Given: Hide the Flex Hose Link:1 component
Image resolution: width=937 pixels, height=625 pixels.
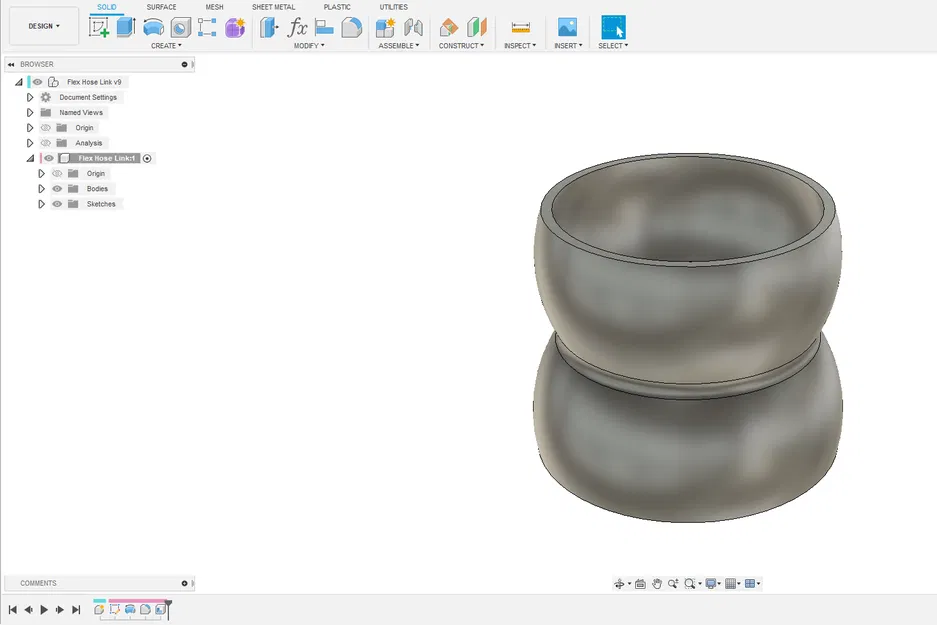Looking at the screenshot, I should coord(48,158).
